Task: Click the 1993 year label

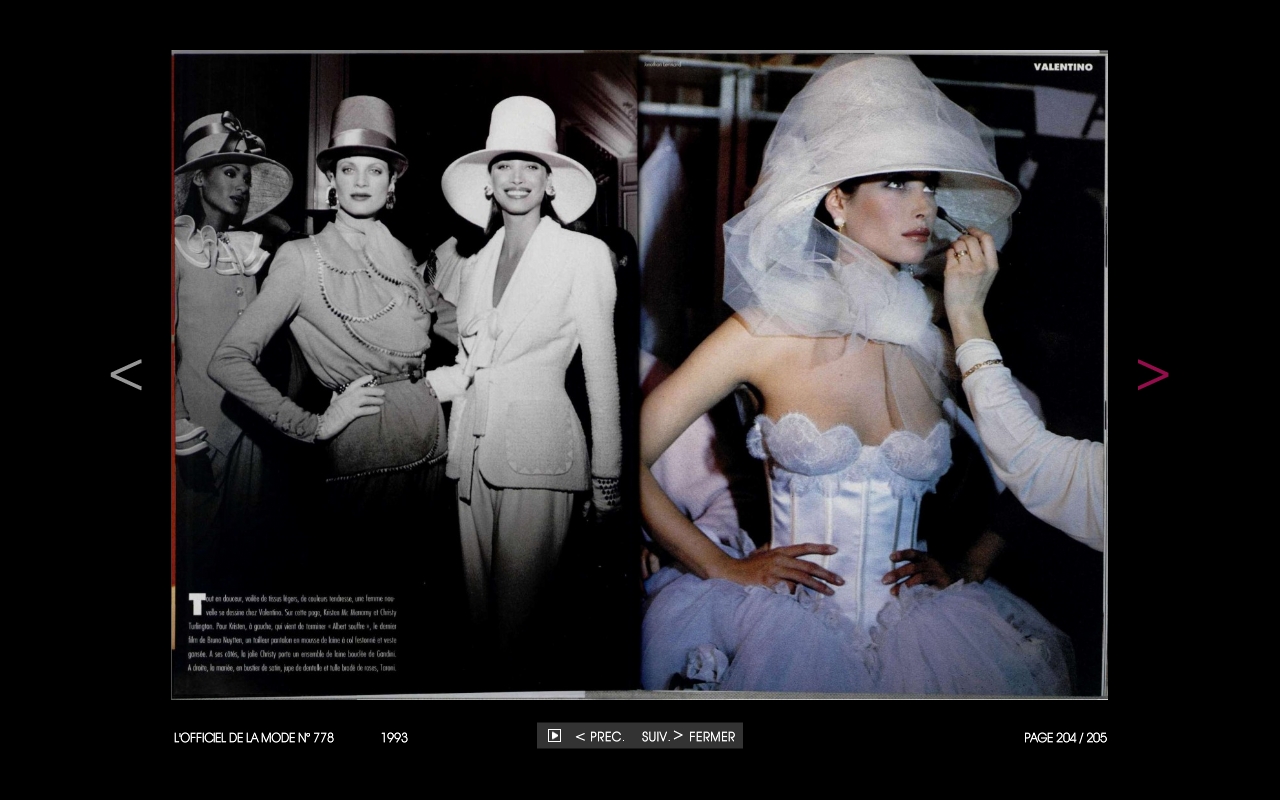Action: coord(394,738)
